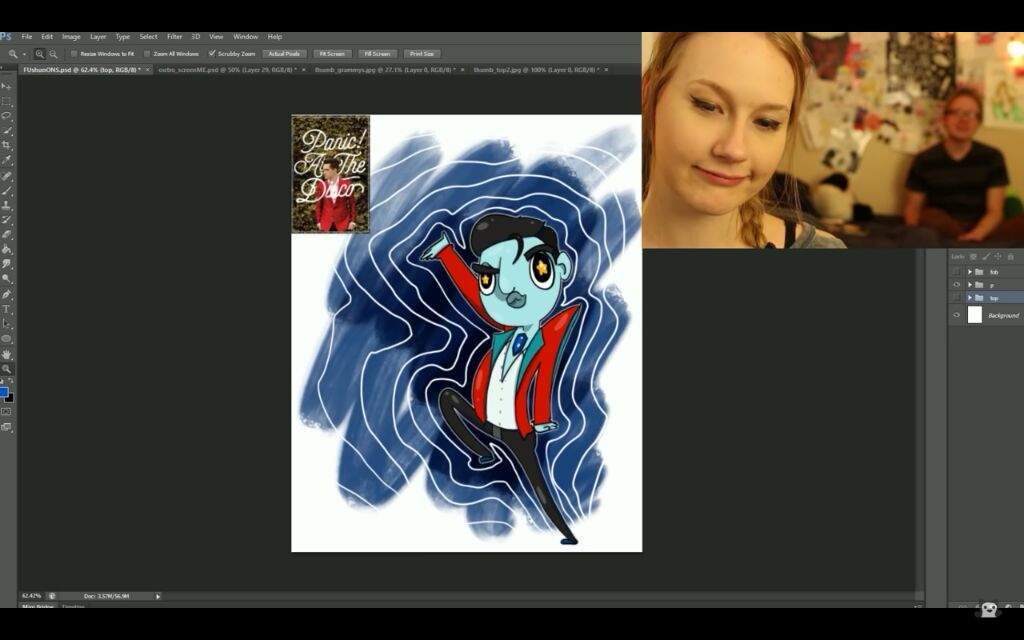Click lock transparent pixels icon

tap(973, 257)
